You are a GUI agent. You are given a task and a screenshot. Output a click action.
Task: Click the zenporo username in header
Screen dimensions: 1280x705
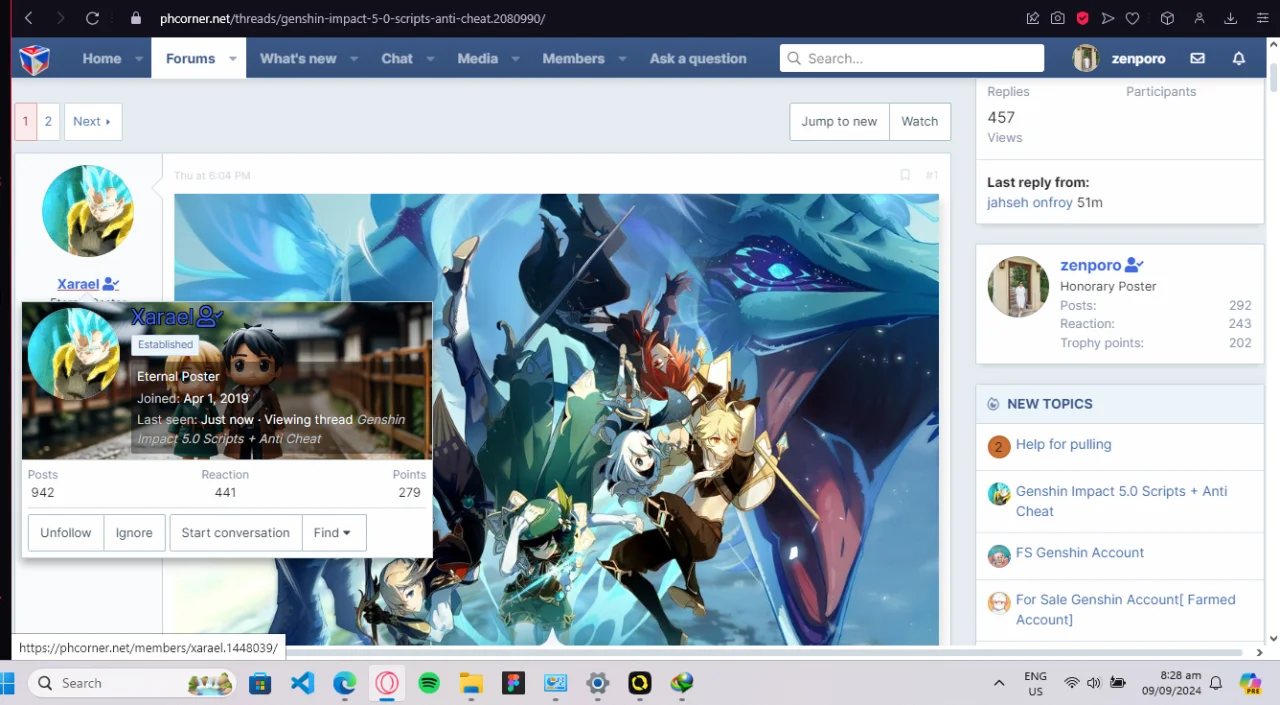1138,59
